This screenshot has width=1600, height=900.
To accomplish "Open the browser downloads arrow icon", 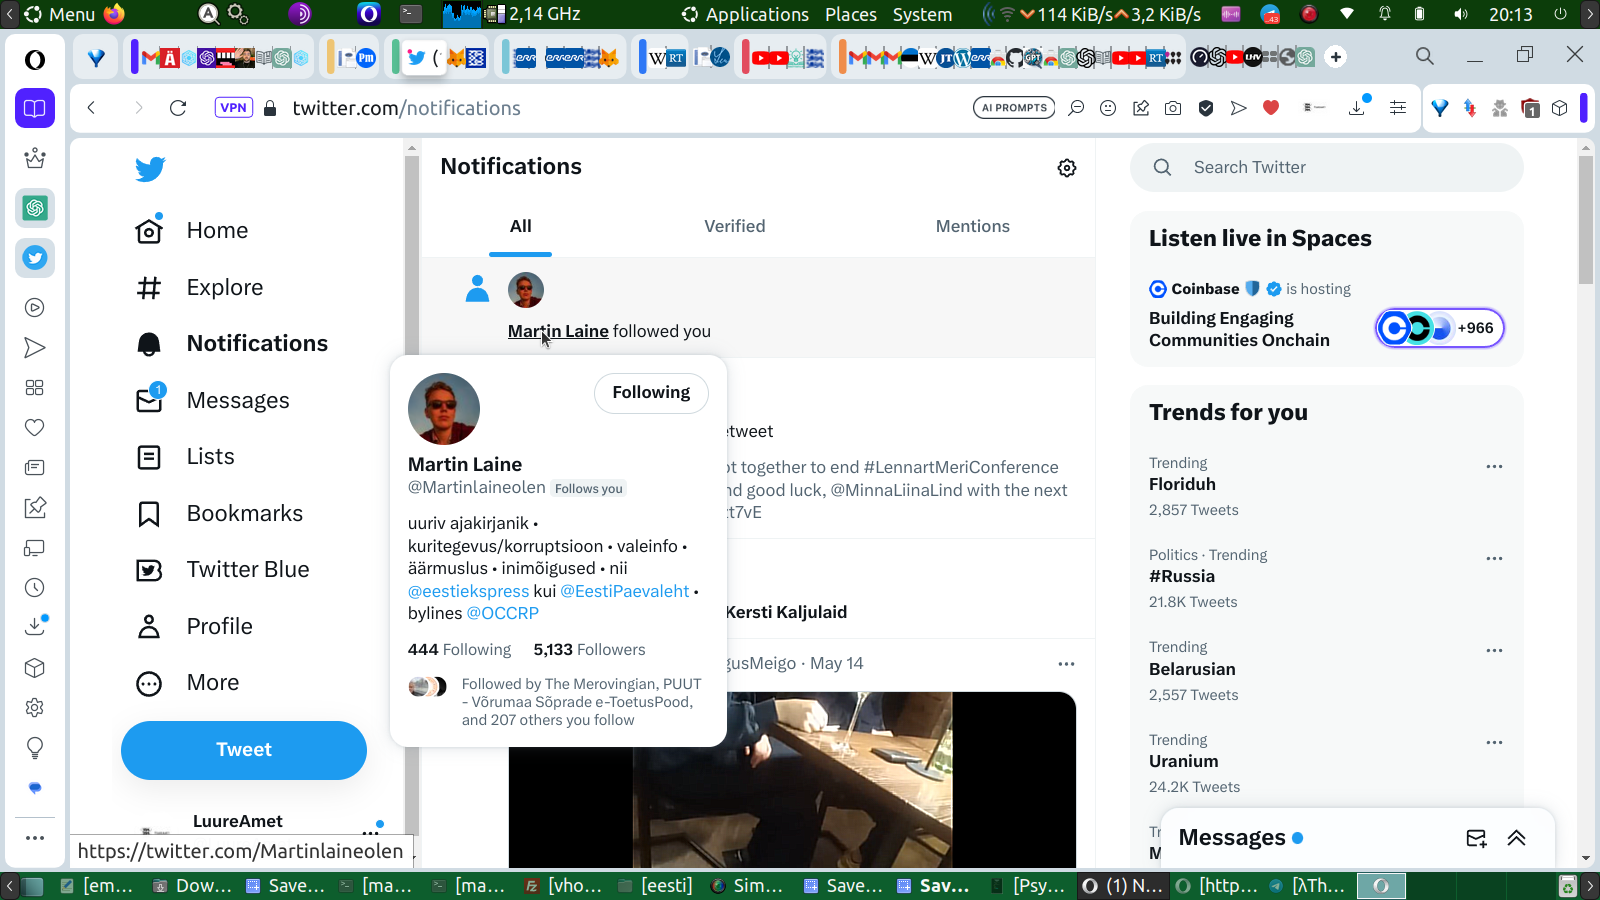I will pos(1357,108).
